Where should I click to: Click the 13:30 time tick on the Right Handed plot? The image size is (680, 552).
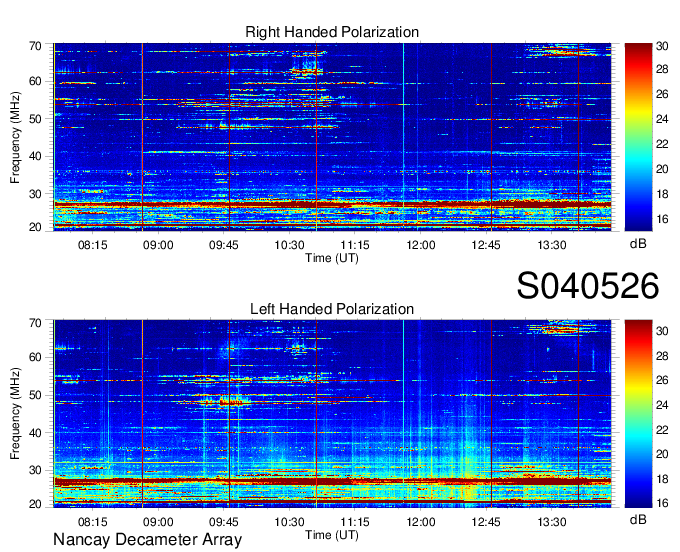pyautogui.click(x=552, y=245)
